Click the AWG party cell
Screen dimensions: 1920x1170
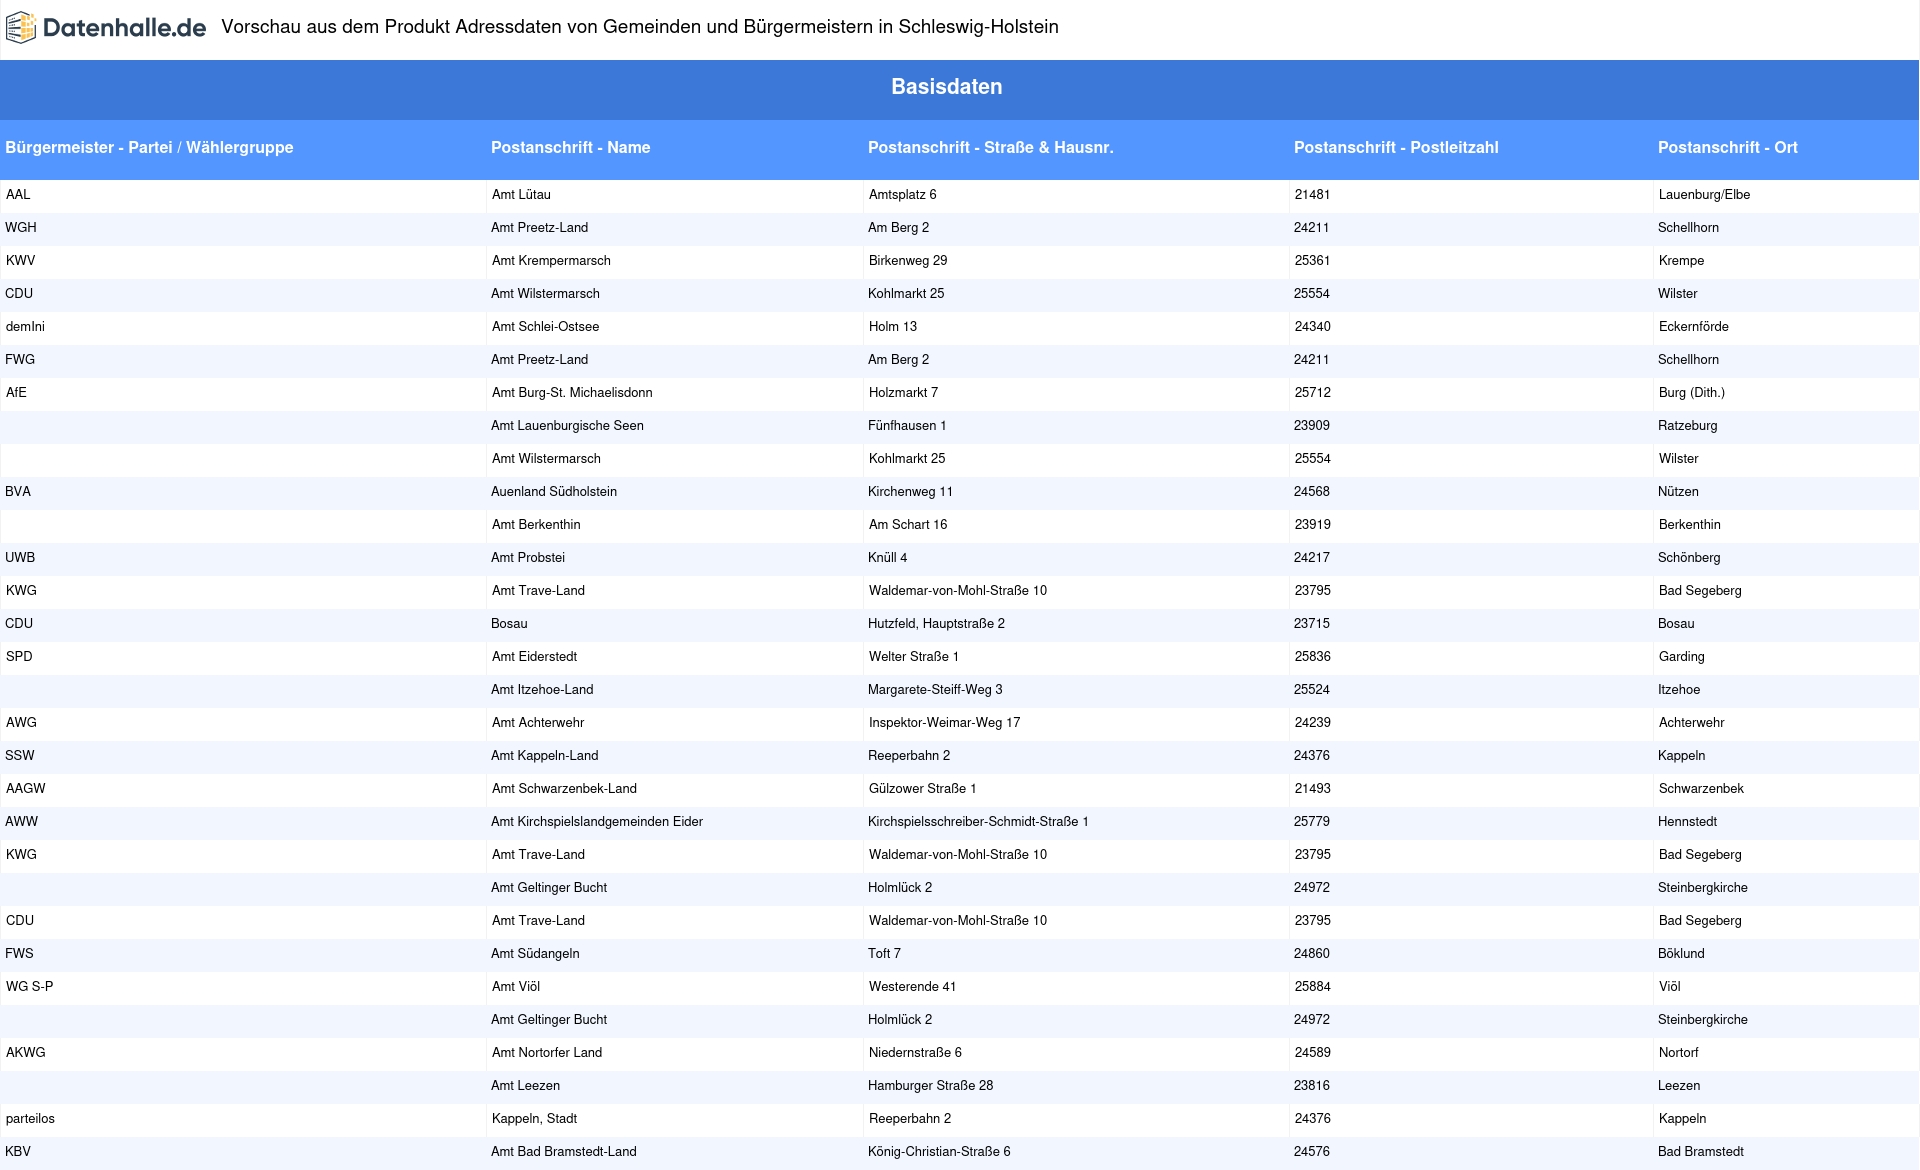21,723
